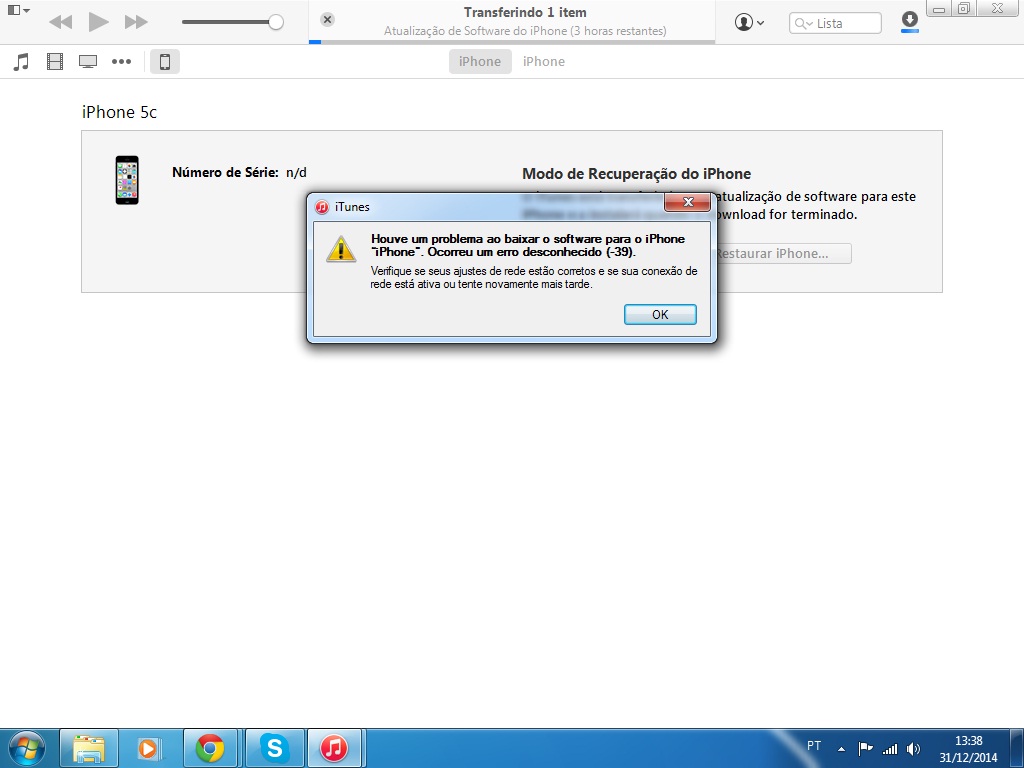Open the Movies library icon

tap(55, 62)
